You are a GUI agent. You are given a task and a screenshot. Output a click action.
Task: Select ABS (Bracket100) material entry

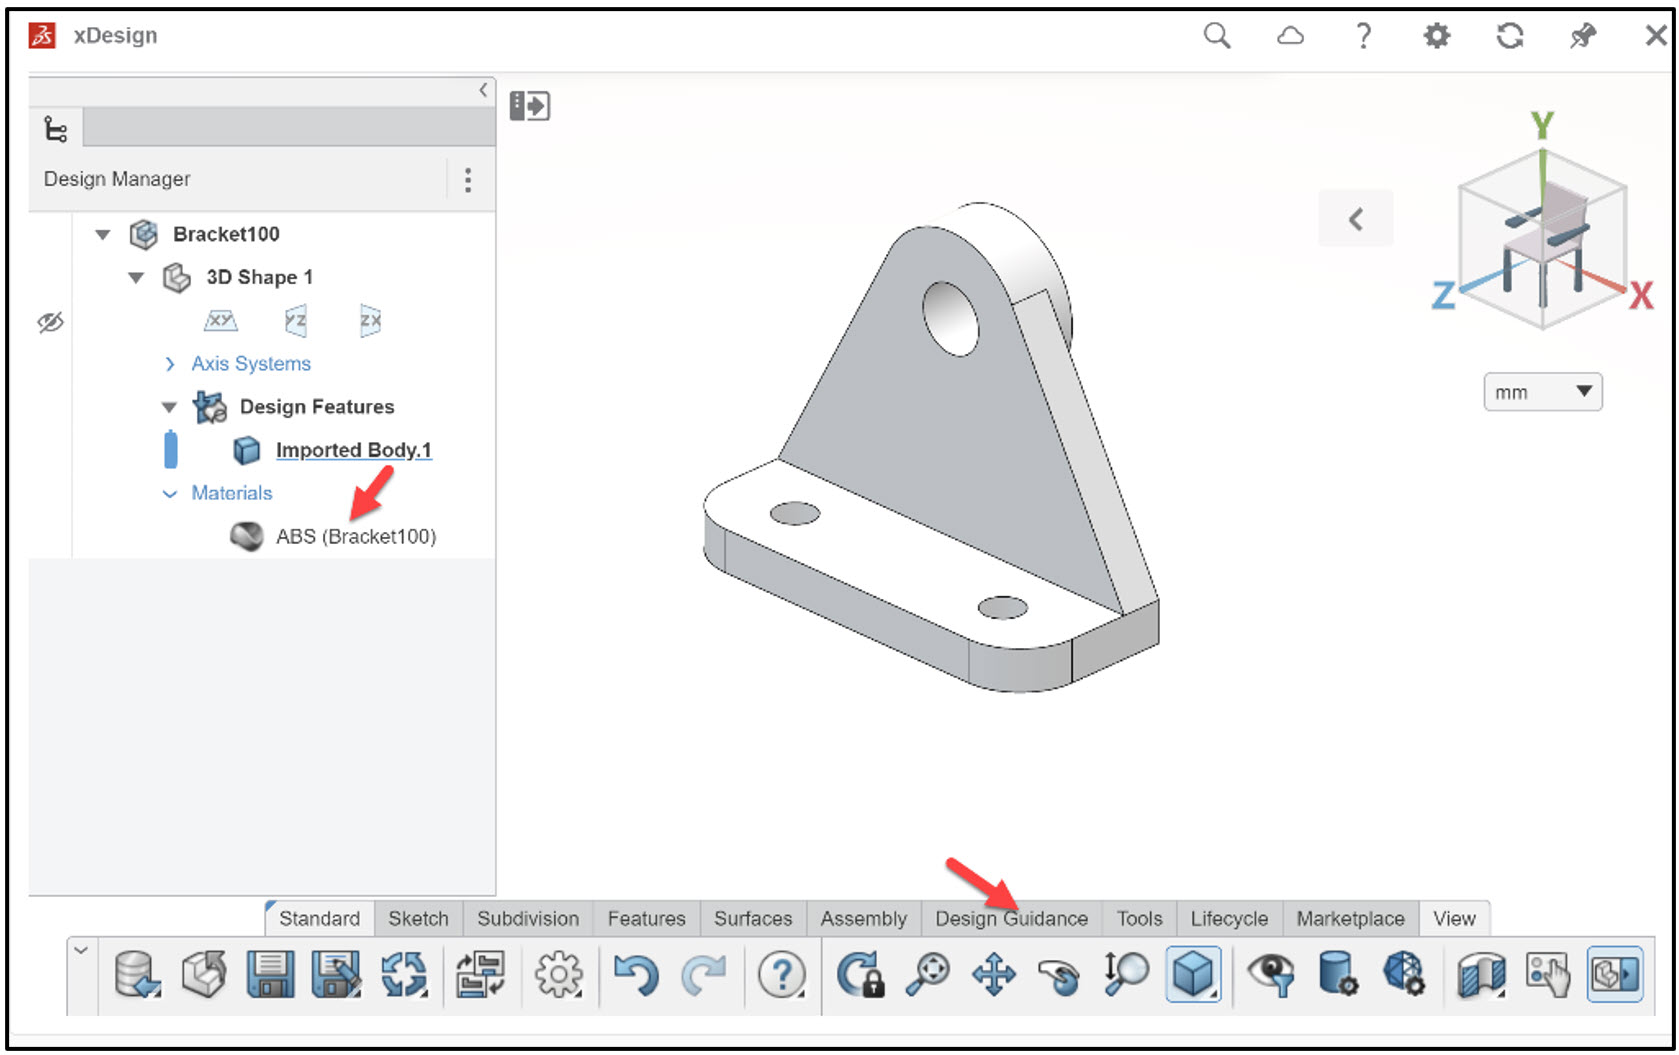(x=357, y=536)
